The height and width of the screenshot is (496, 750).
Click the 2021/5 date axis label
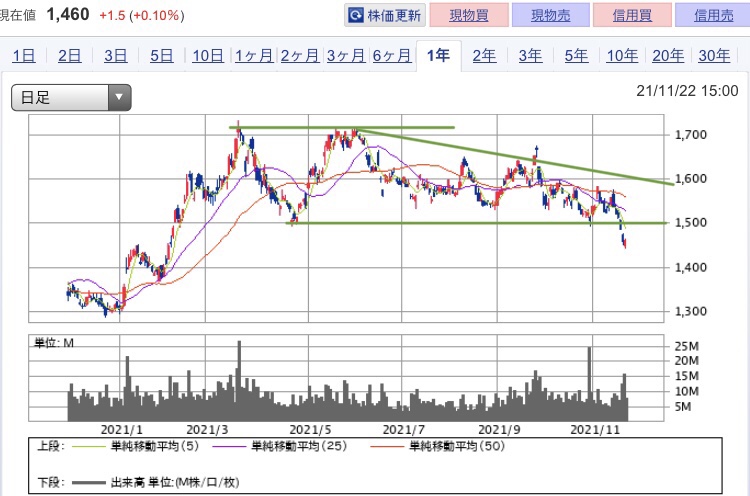[x=310, y=430]
